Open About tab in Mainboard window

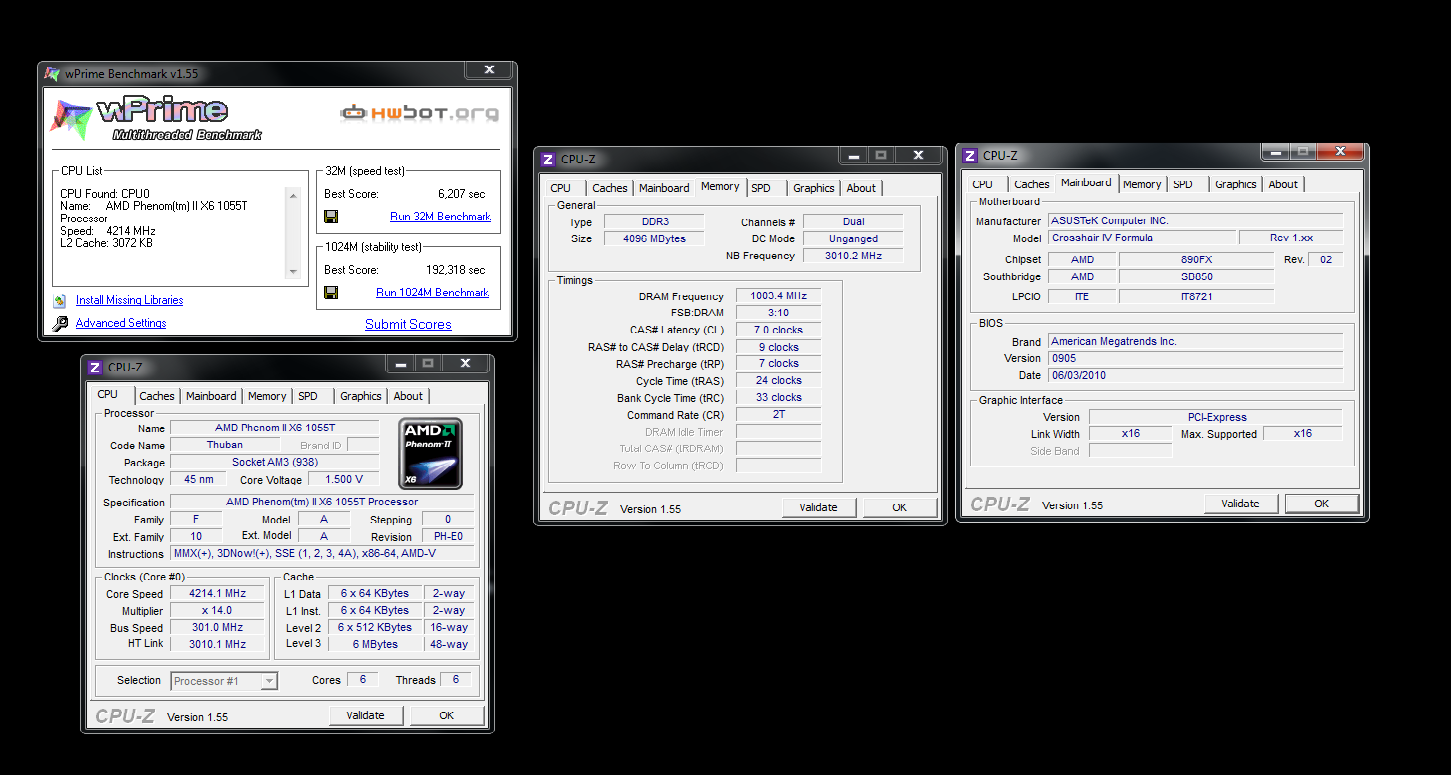(x=1283, y=184)
